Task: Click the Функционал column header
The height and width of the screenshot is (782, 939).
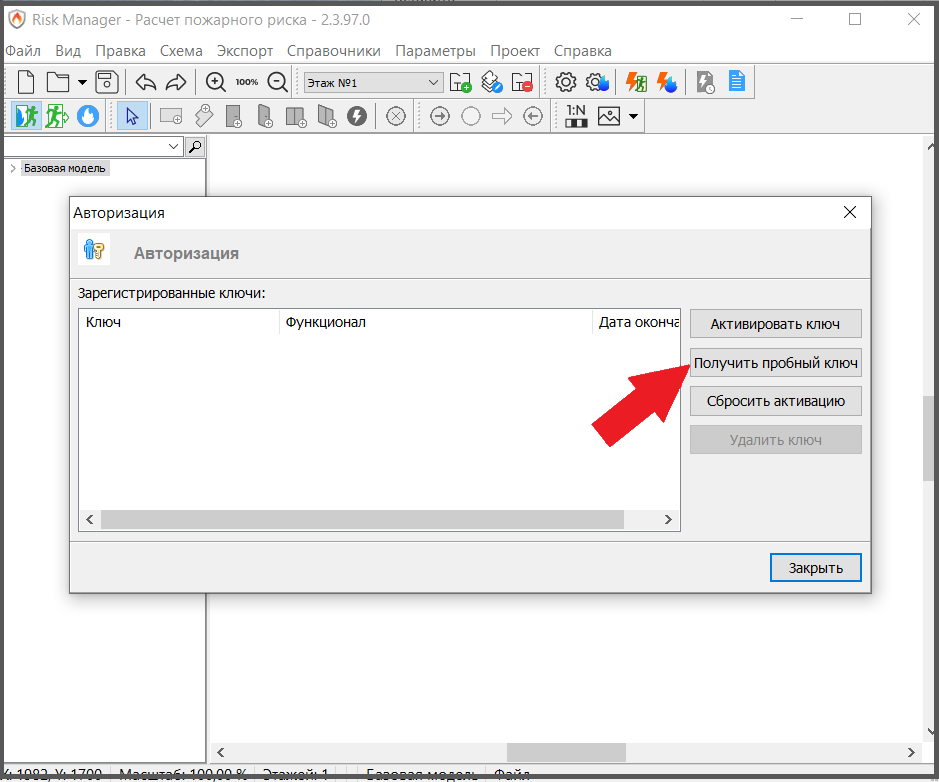Action: coord(435,322)
